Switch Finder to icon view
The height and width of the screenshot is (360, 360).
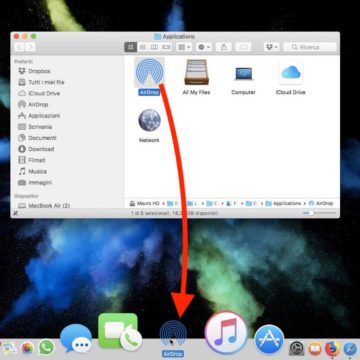[x=131, y=47]
